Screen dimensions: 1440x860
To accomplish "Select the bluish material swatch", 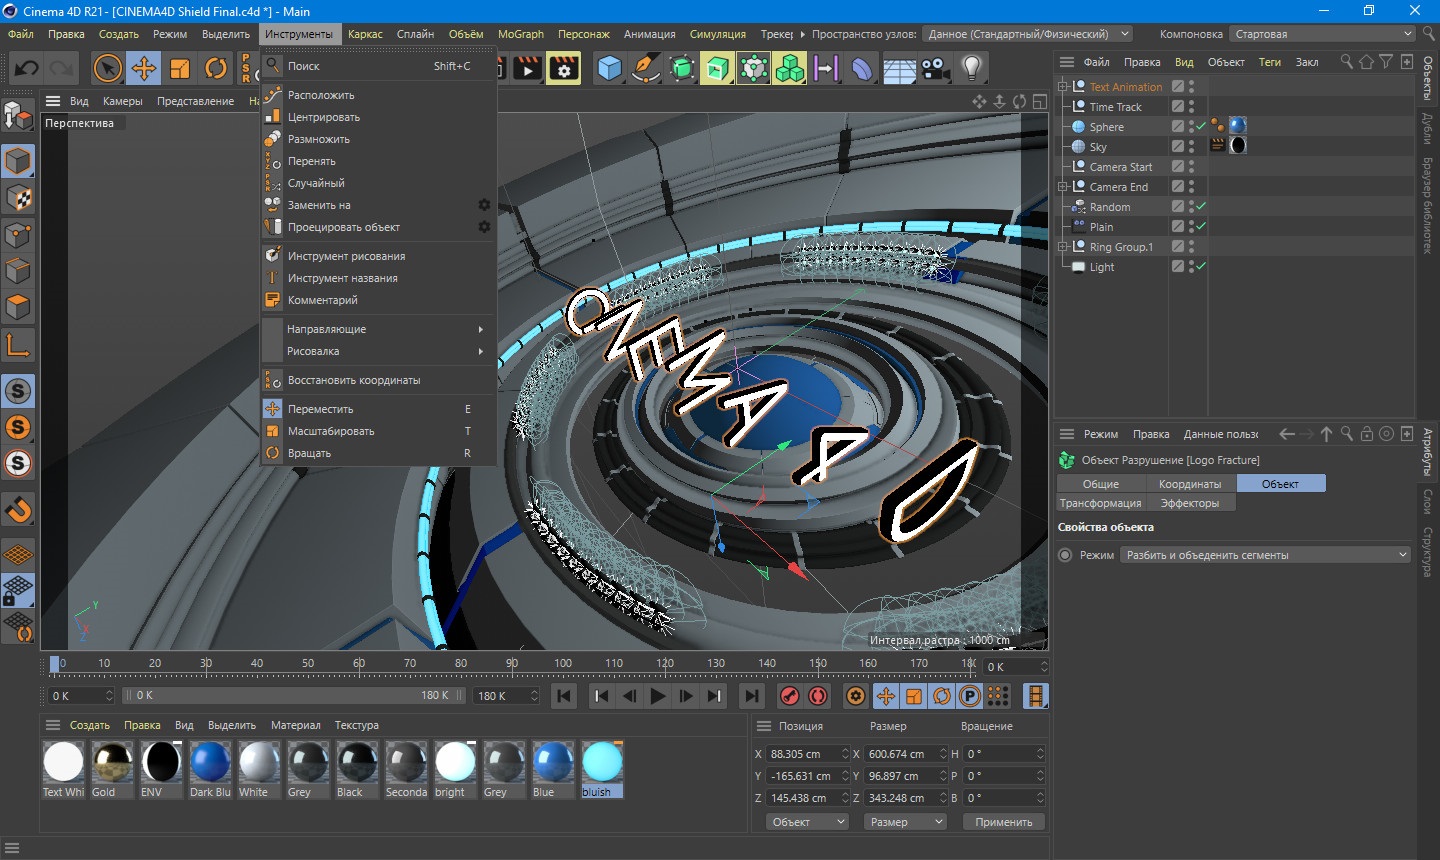I will pos(602,769).
